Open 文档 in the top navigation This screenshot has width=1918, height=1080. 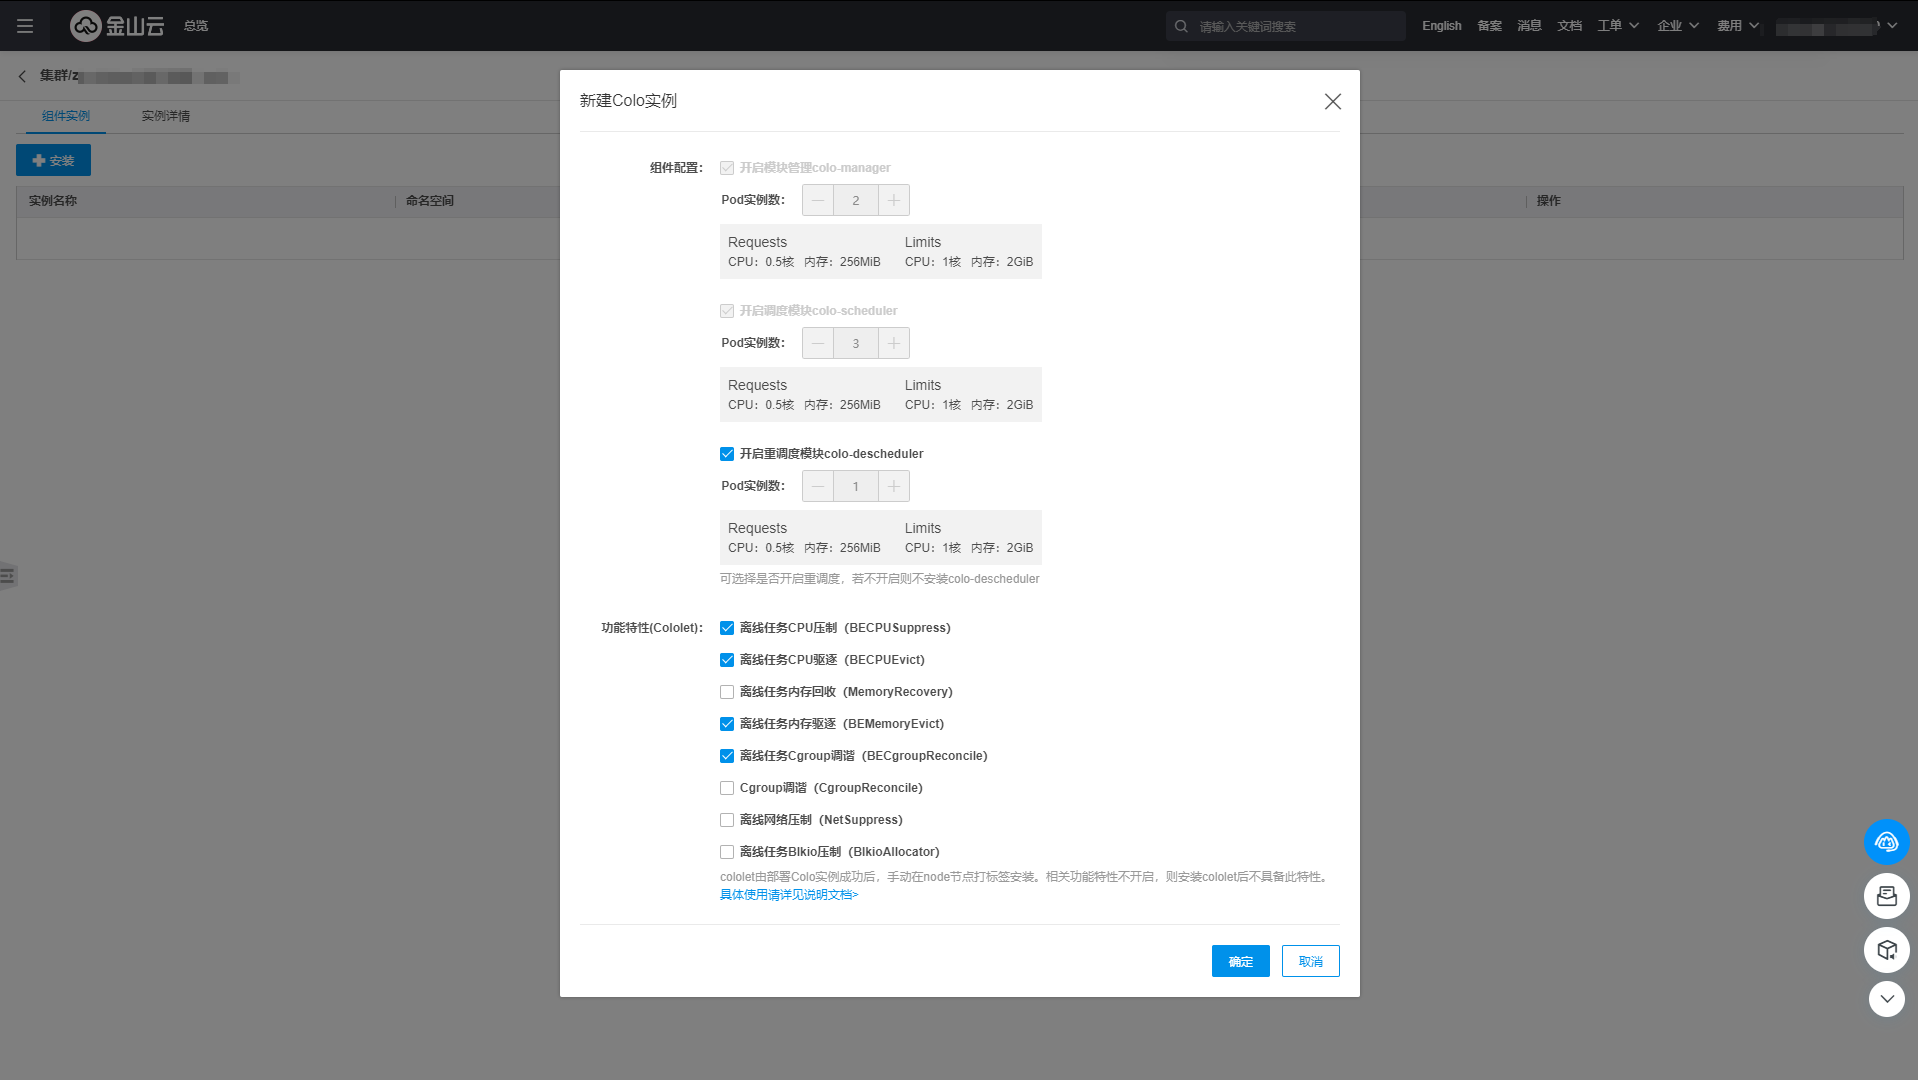pos(1569,26)
